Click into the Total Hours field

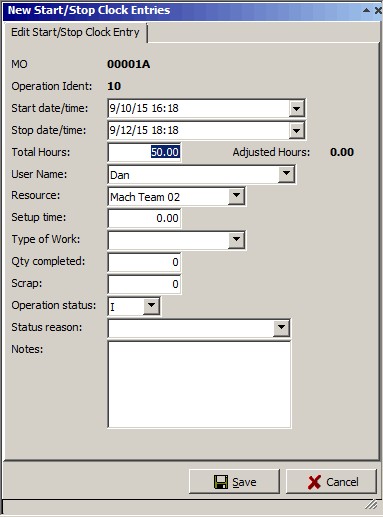point(144,152)
